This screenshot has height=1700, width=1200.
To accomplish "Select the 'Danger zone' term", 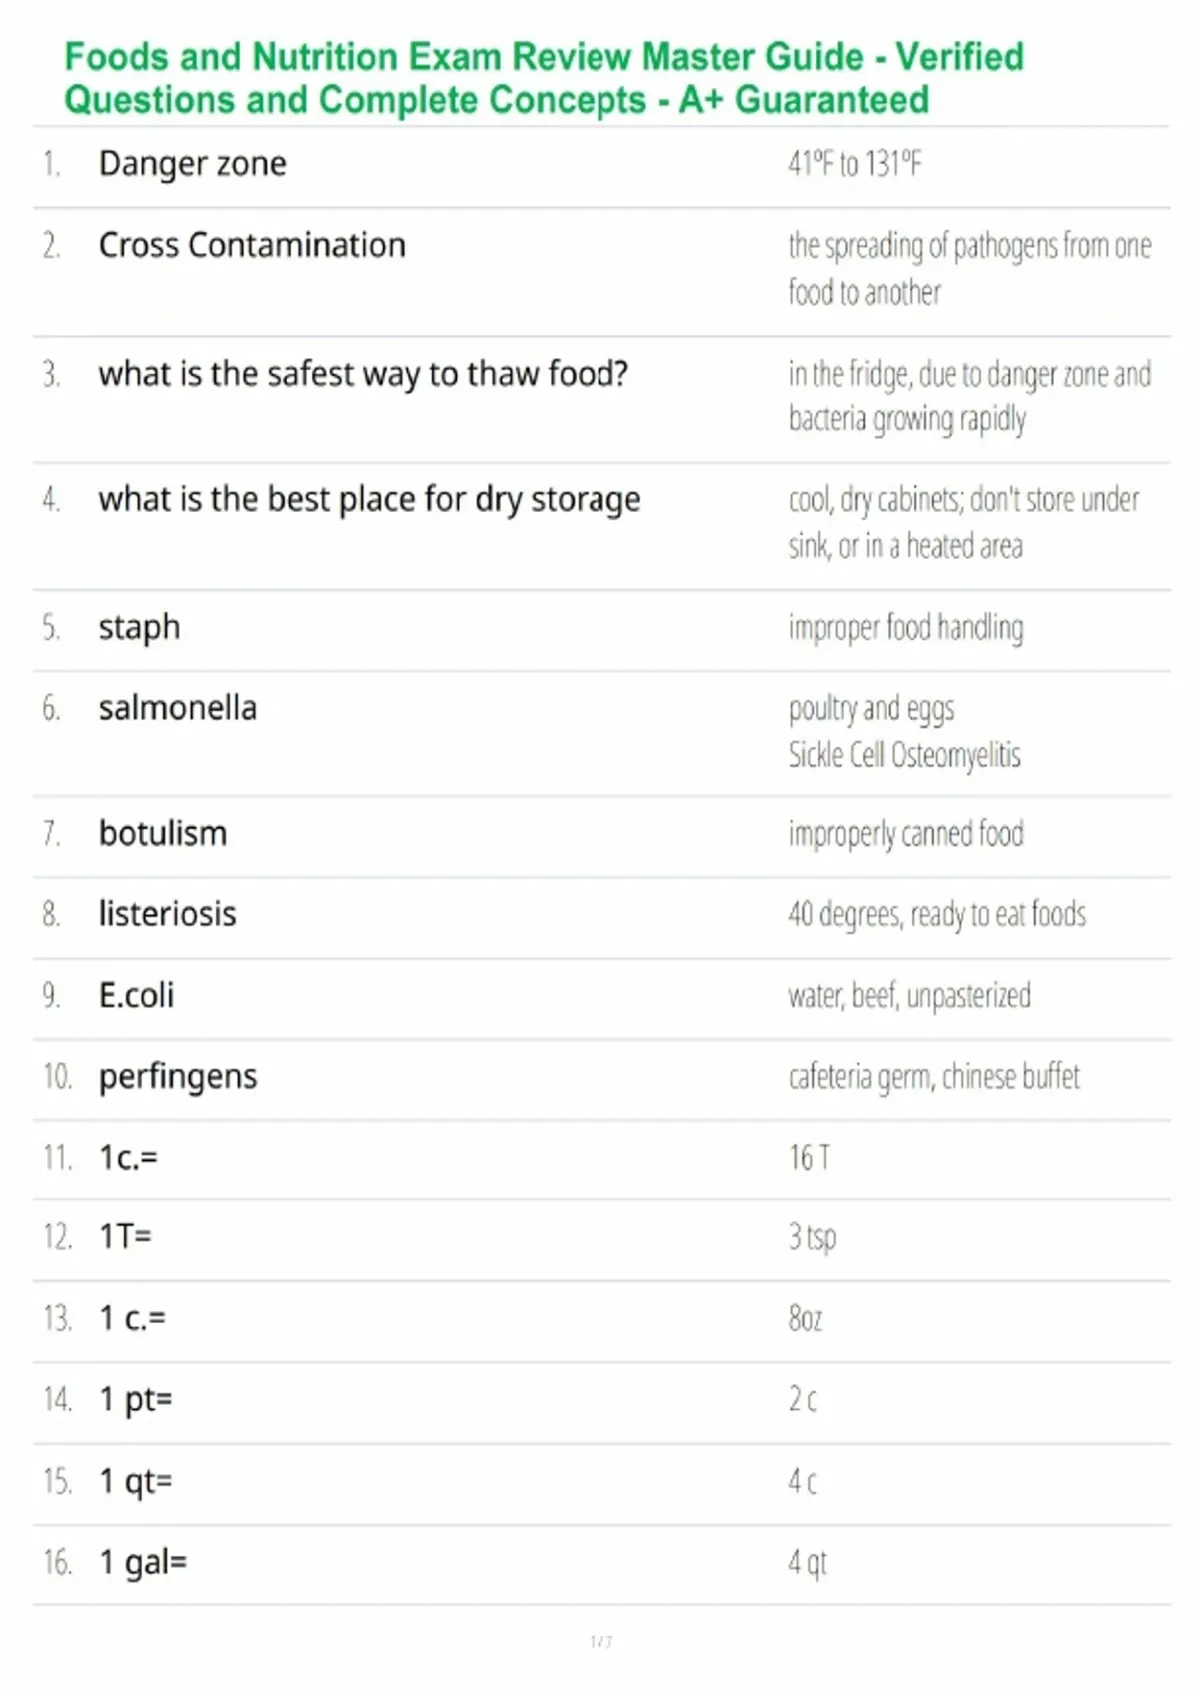I will [x=192, y=163].
